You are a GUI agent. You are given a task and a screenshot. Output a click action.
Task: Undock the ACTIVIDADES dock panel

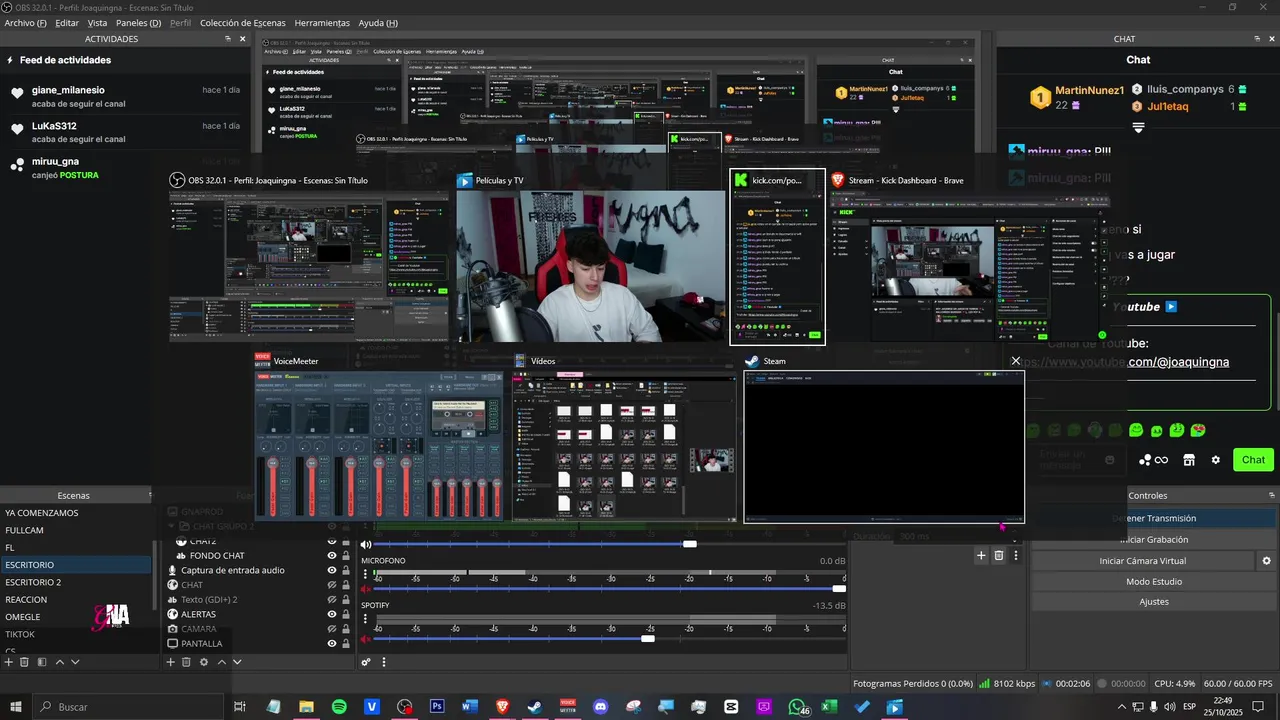click(228, 39)
